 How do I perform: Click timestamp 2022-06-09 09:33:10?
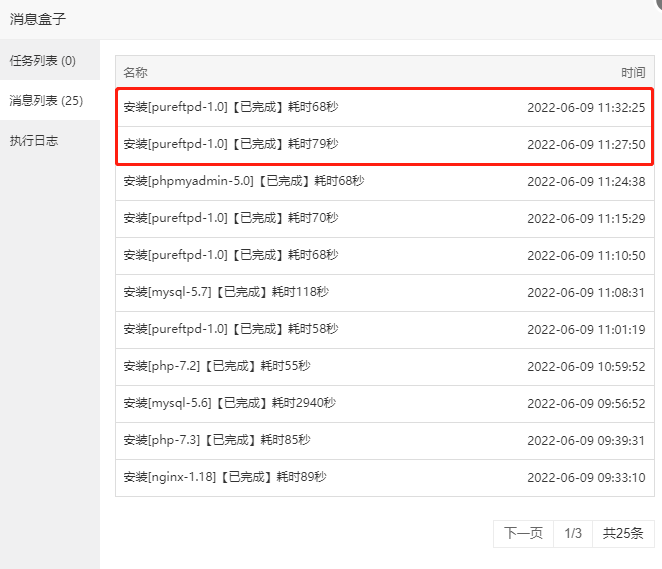[586, 478]
